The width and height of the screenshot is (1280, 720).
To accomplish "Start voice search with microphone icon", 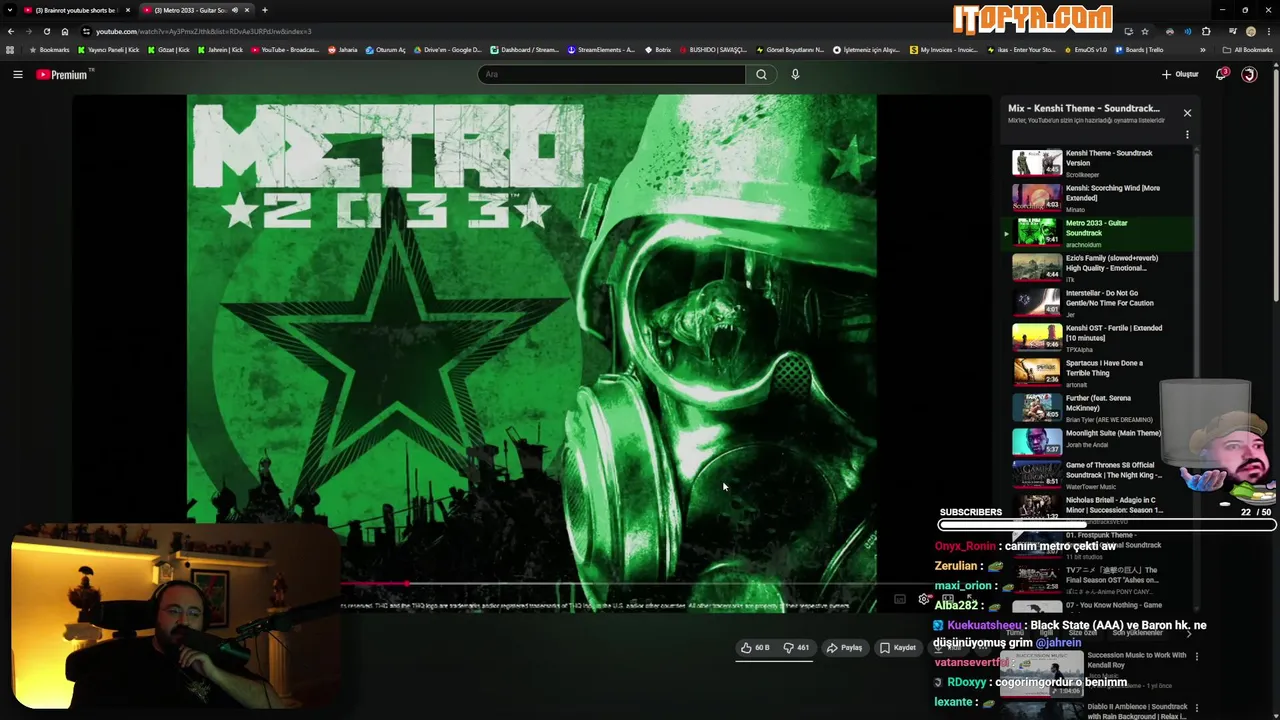I will (795, 74).
